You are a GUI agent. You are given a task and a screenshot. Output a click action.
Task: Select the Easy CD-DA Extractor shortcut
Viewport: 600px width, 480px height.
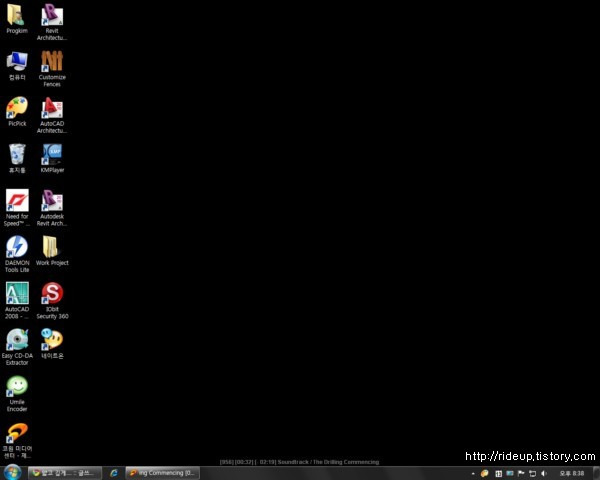pyautogui.click(x=17, y=347)
